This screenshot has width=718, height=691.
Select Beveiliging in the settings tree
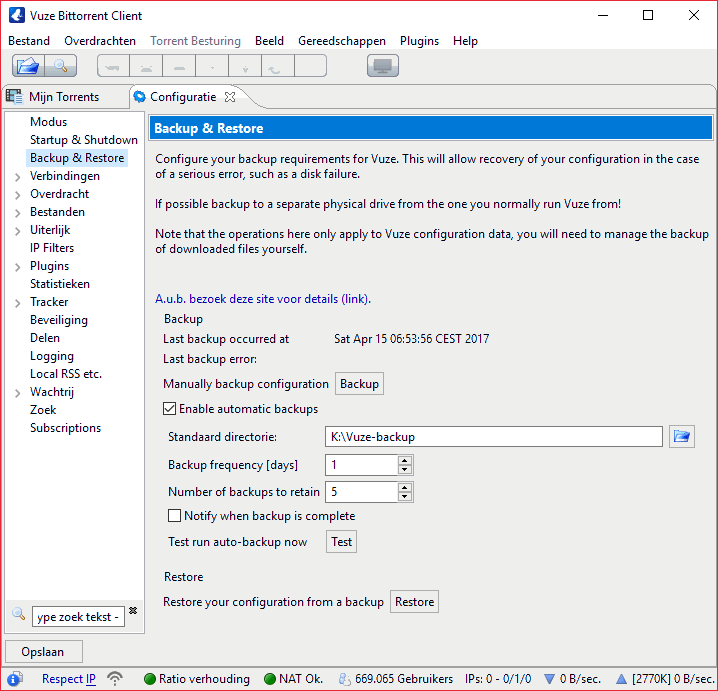[59, 320]
